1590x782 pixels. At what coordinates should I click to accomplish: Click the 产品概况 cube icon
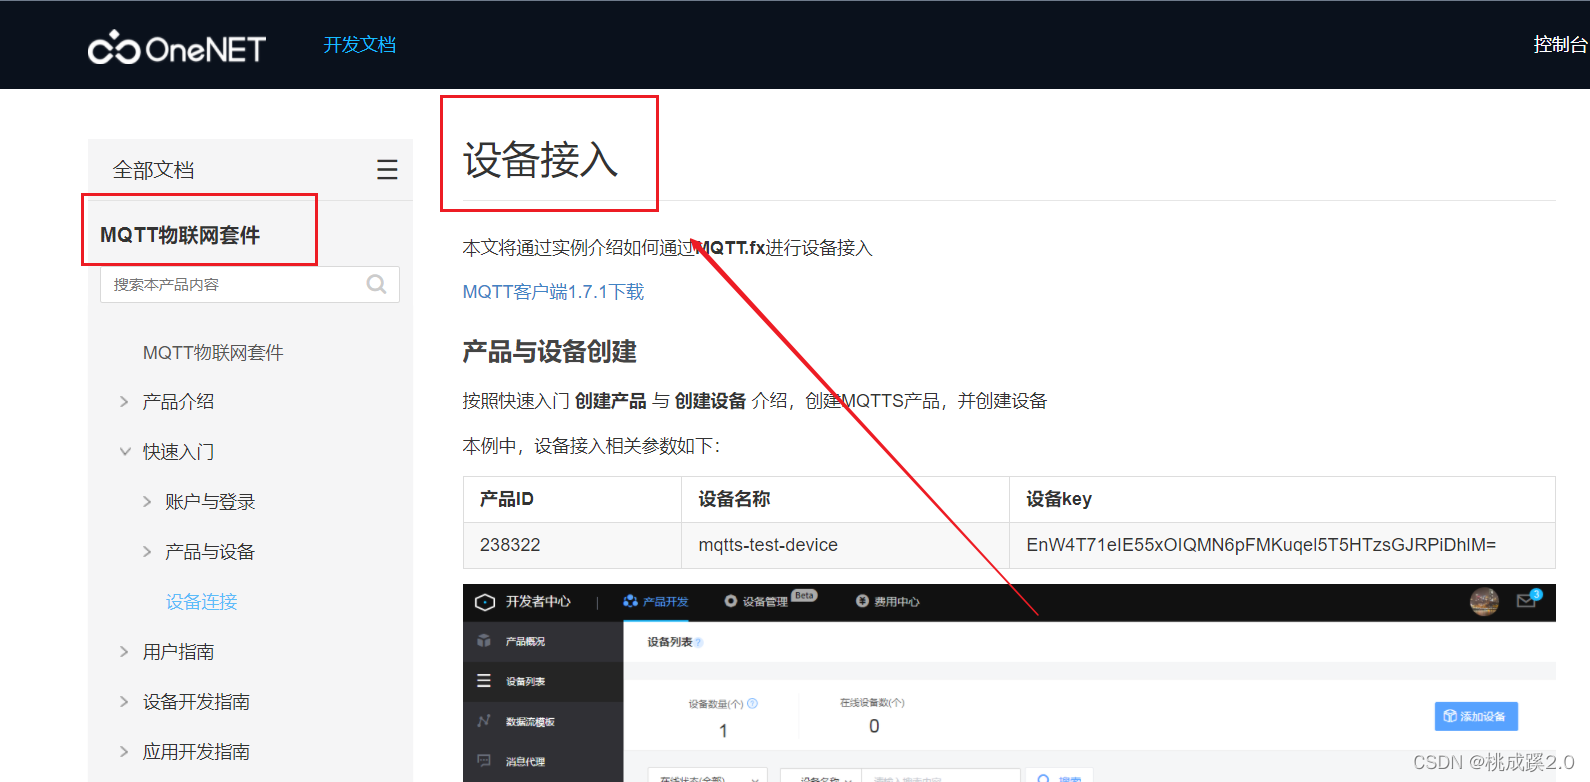(484, 641)
